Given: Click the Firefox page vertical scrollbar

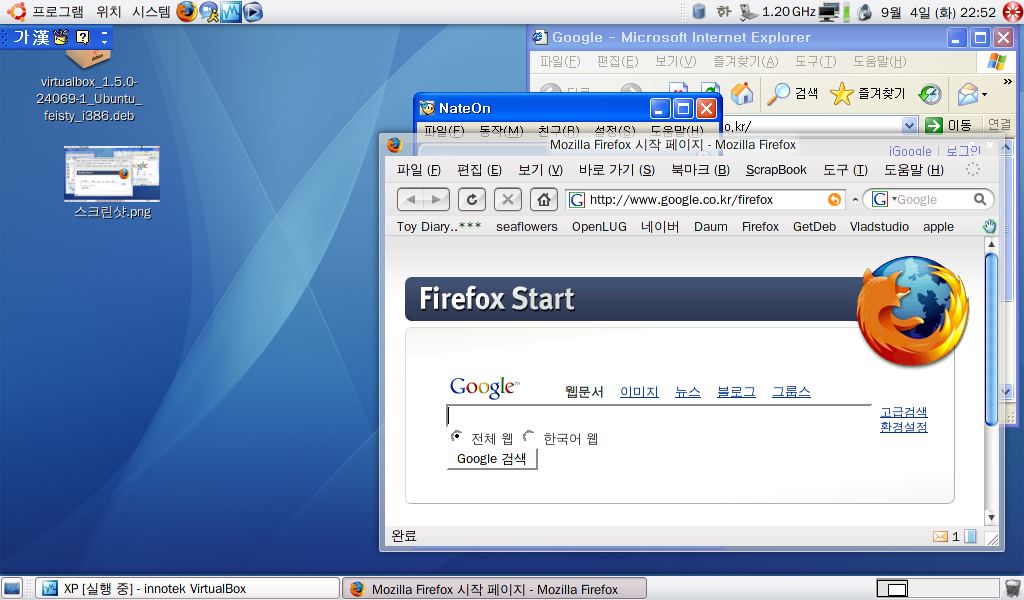Looking at the screenshot, I should point(991,381).
